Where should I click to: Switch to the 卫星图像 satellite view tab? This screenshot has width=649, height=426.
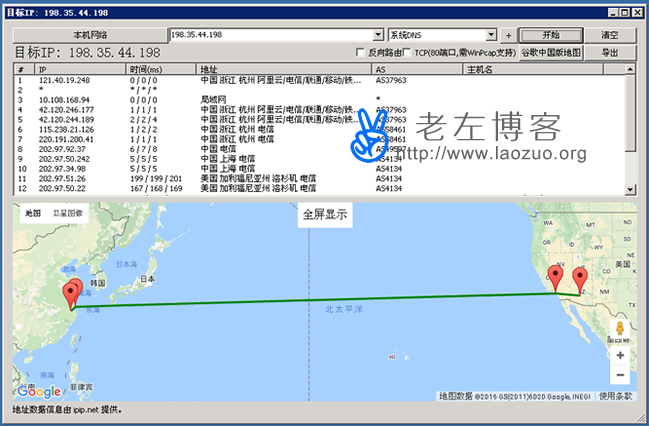68,213
